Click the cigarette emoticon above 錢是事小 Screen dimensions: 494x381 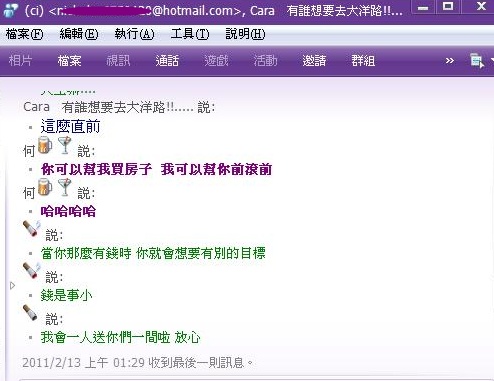31,270
